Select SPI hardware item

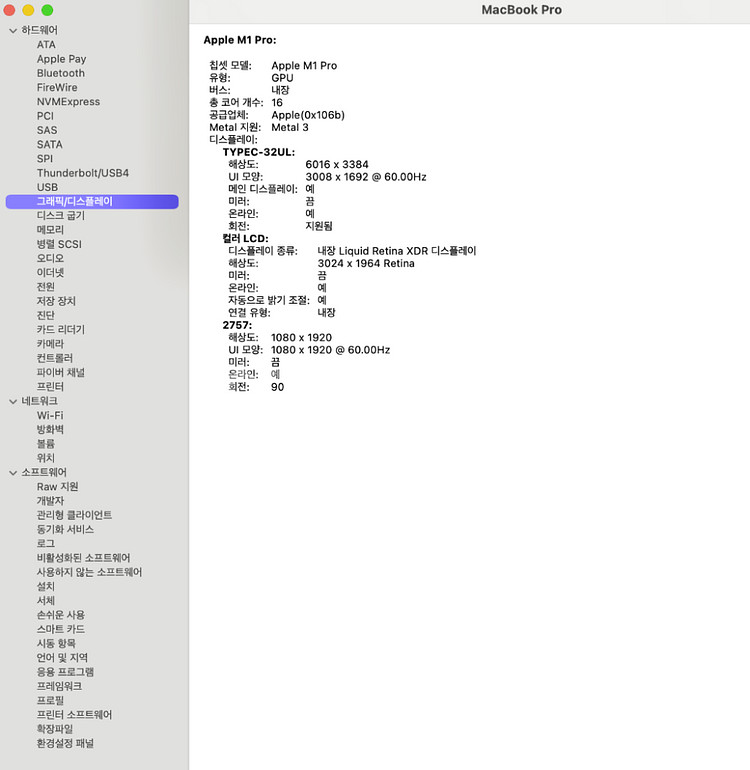click(45, 159)
